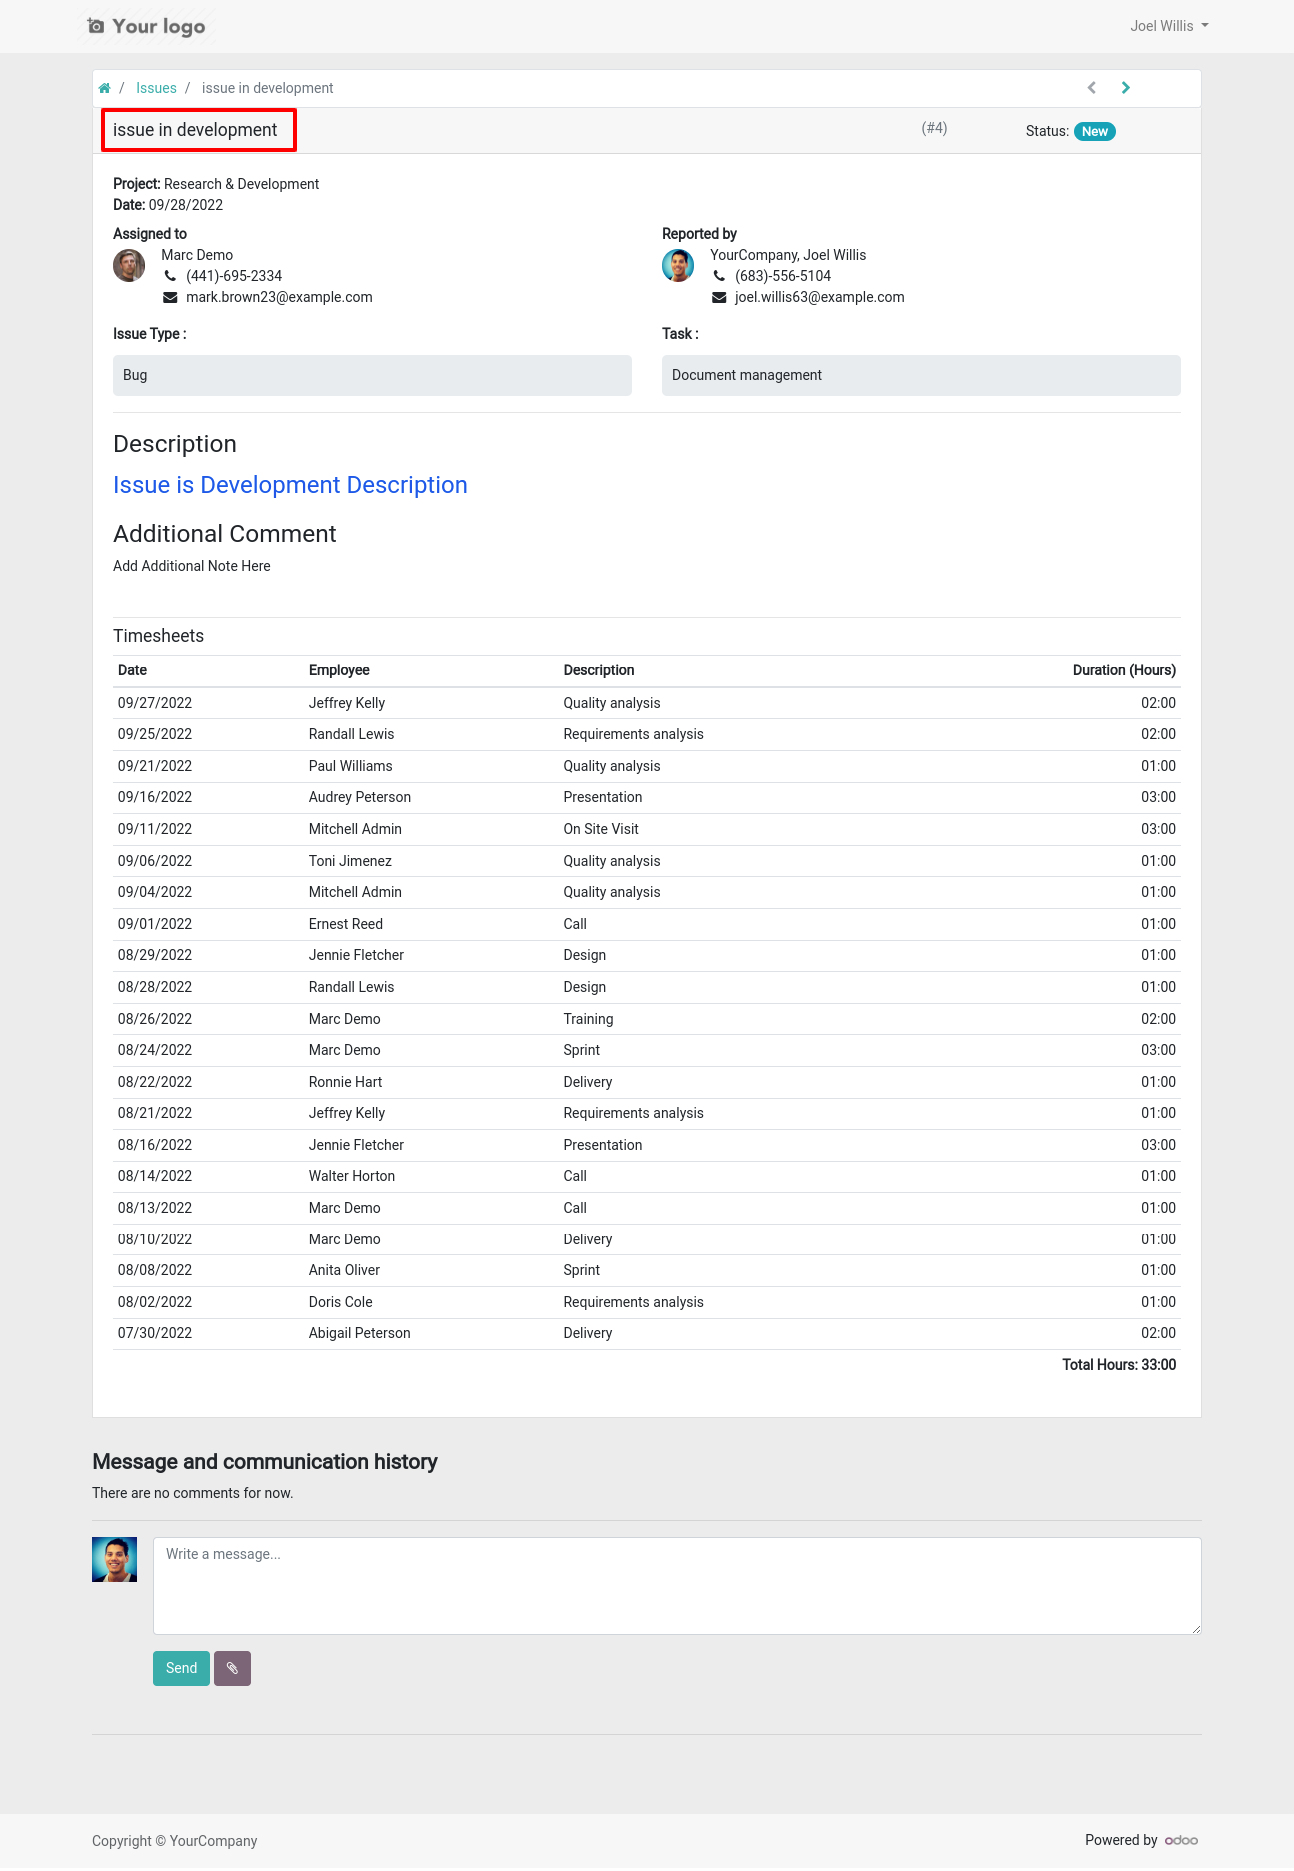This screenshot has width=1294, height=1871.
Task: Go to previous issue with left chevron
Action: coord(1092,88)
